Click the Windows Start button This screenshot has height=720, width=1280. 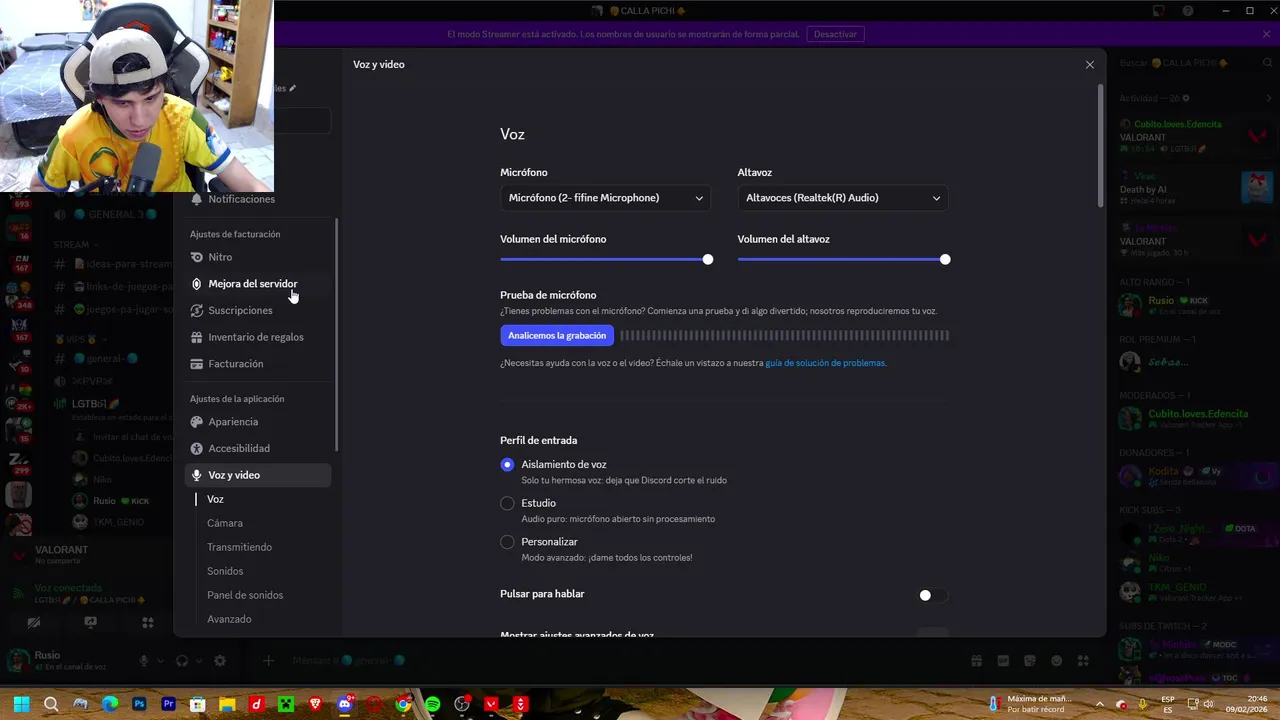coord(21,704)
